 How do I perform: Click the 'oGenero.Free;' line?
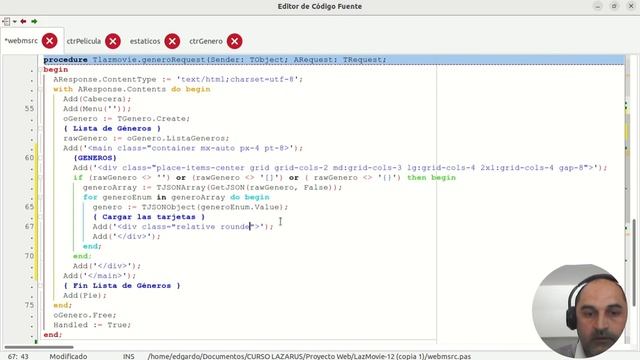coord(85,315)
